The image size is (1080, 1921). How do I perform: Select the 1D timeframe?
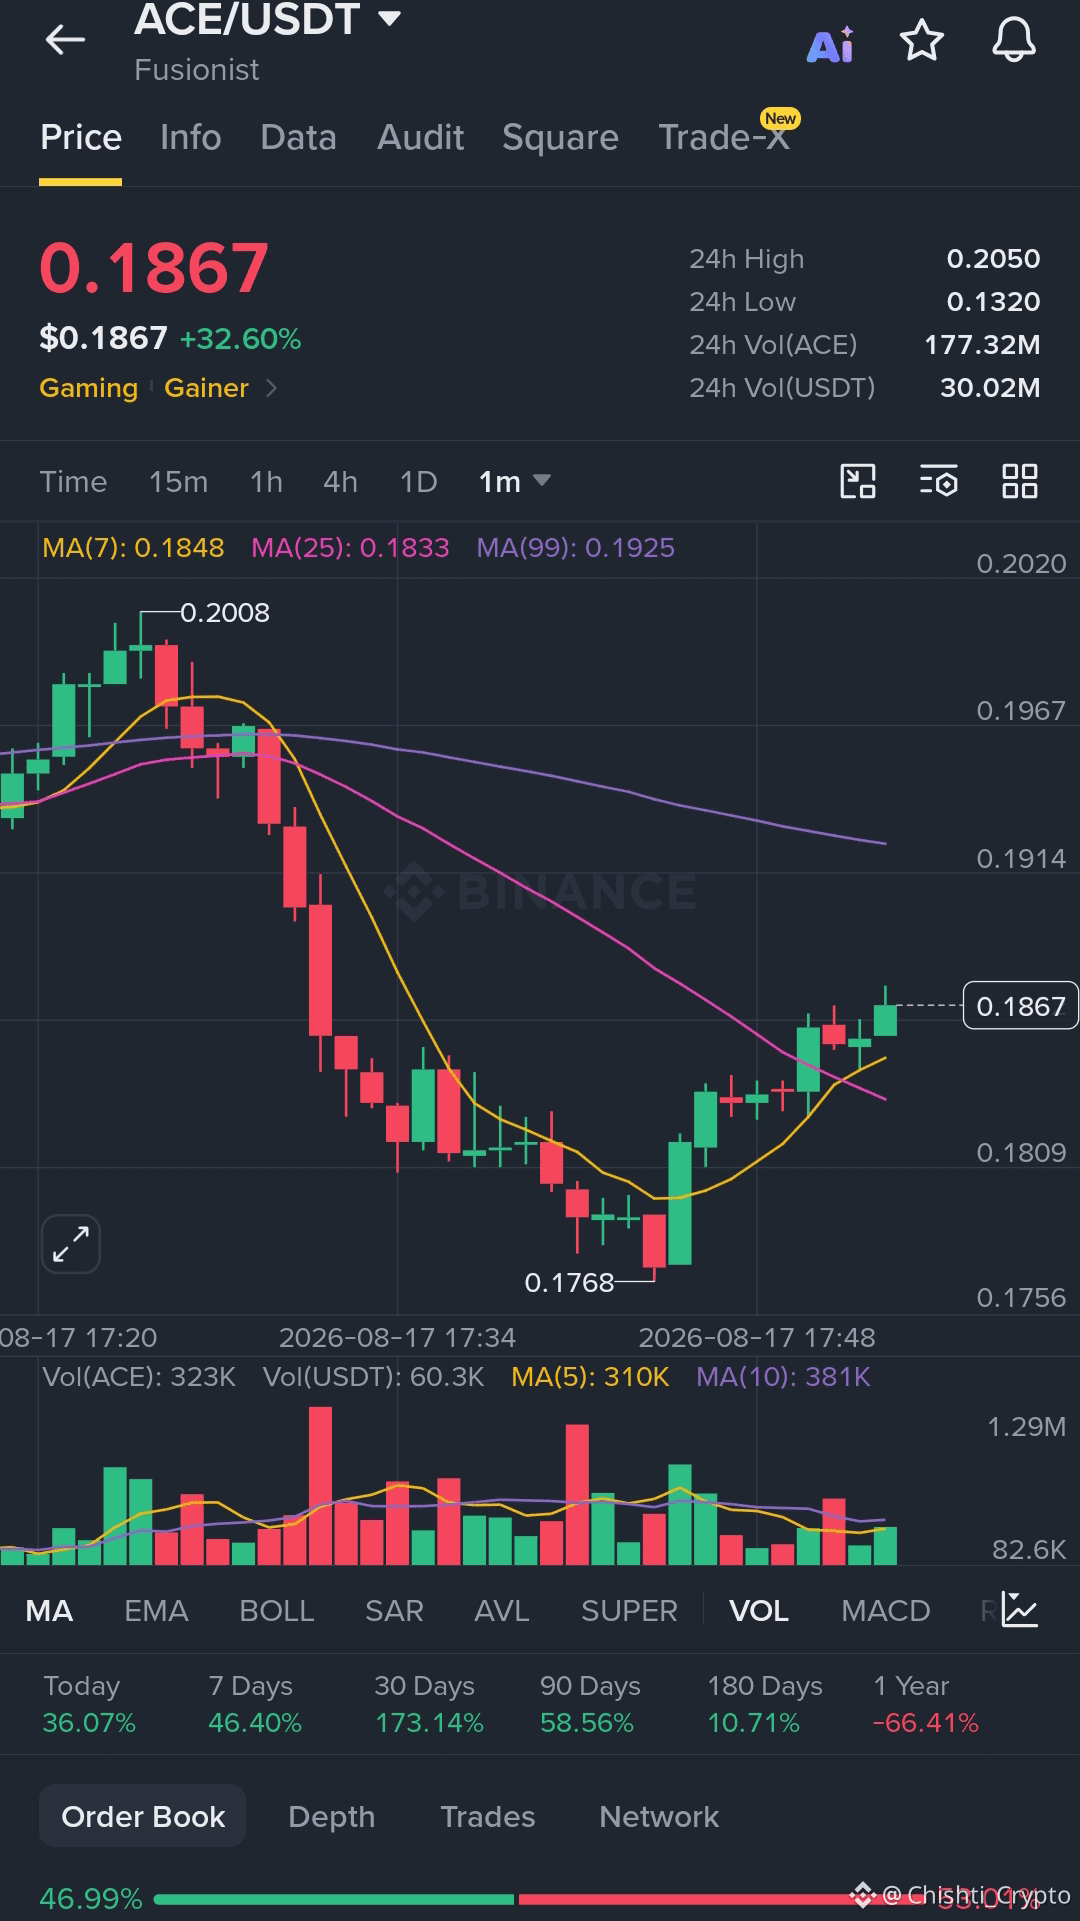point(418,482)
